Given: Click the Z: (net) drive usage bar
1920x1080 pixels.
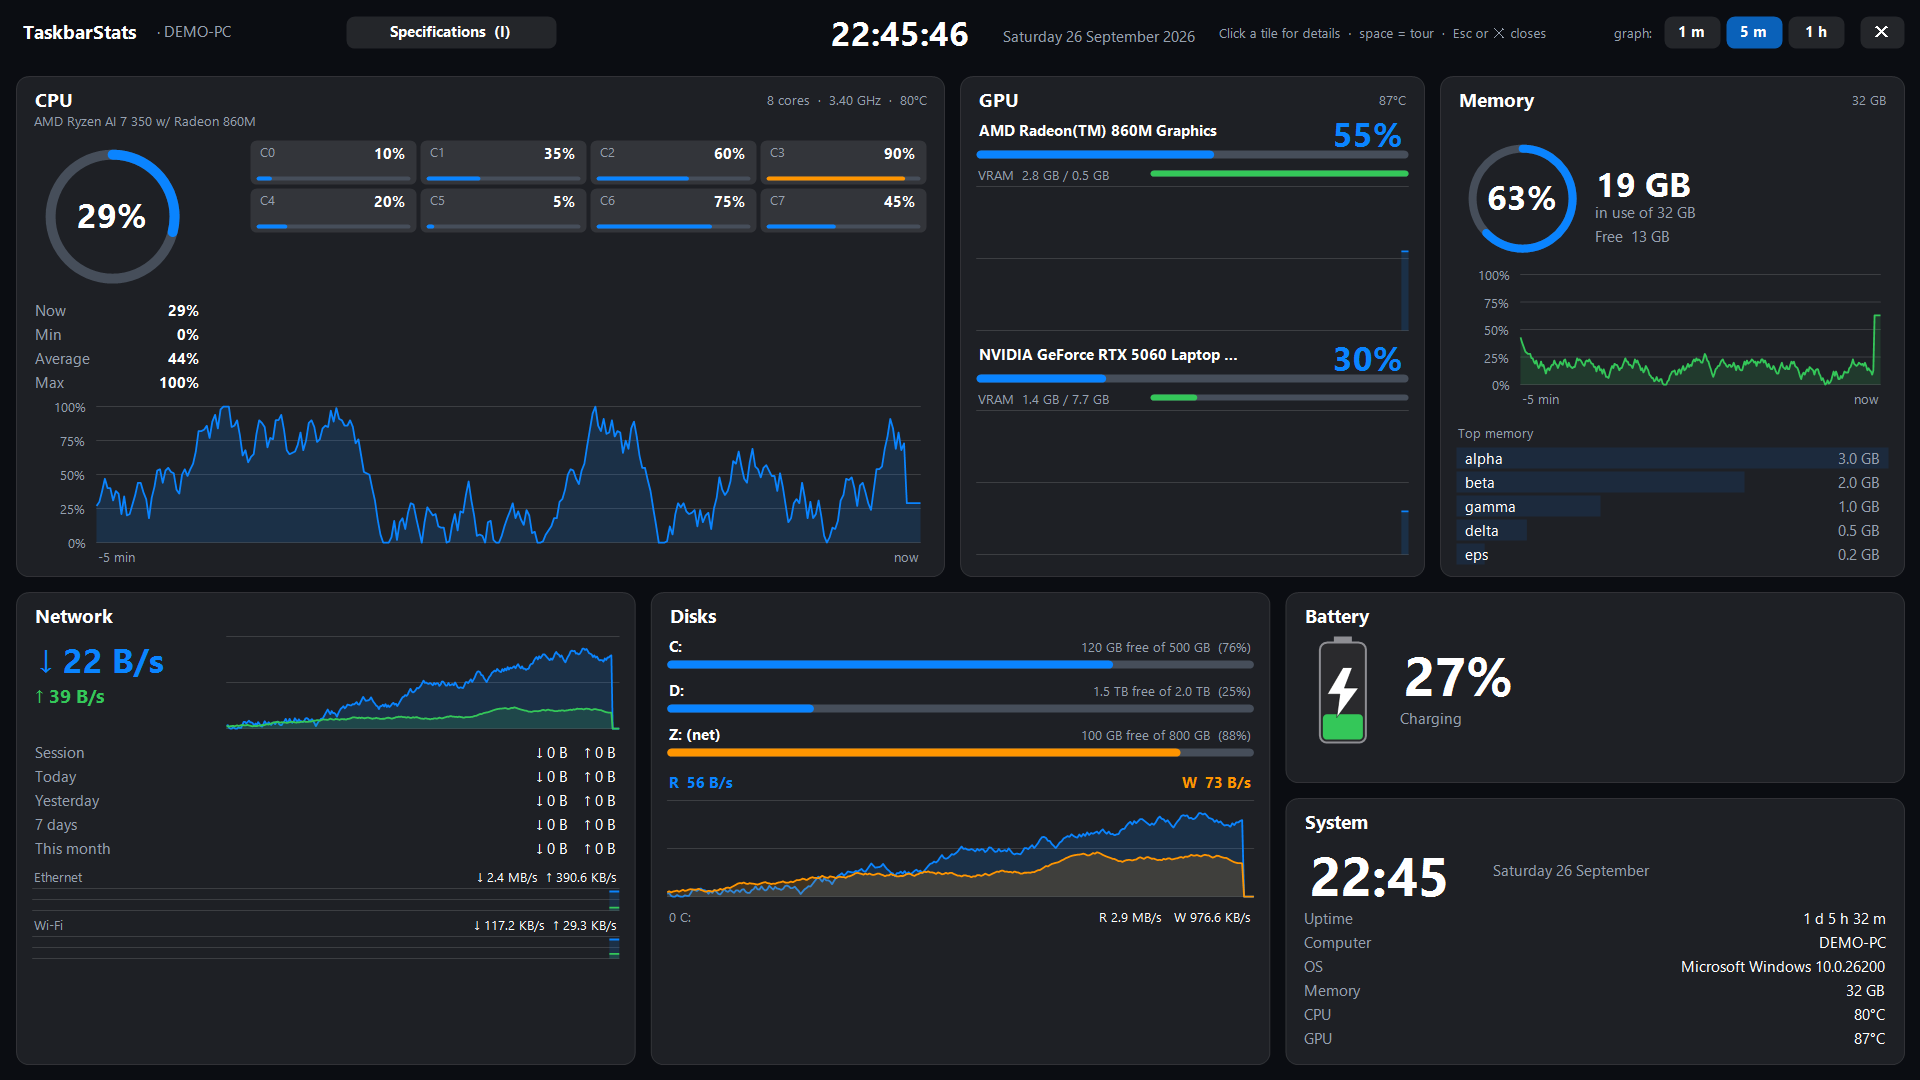Looking at the screenshot, I should tap(960, 753).
